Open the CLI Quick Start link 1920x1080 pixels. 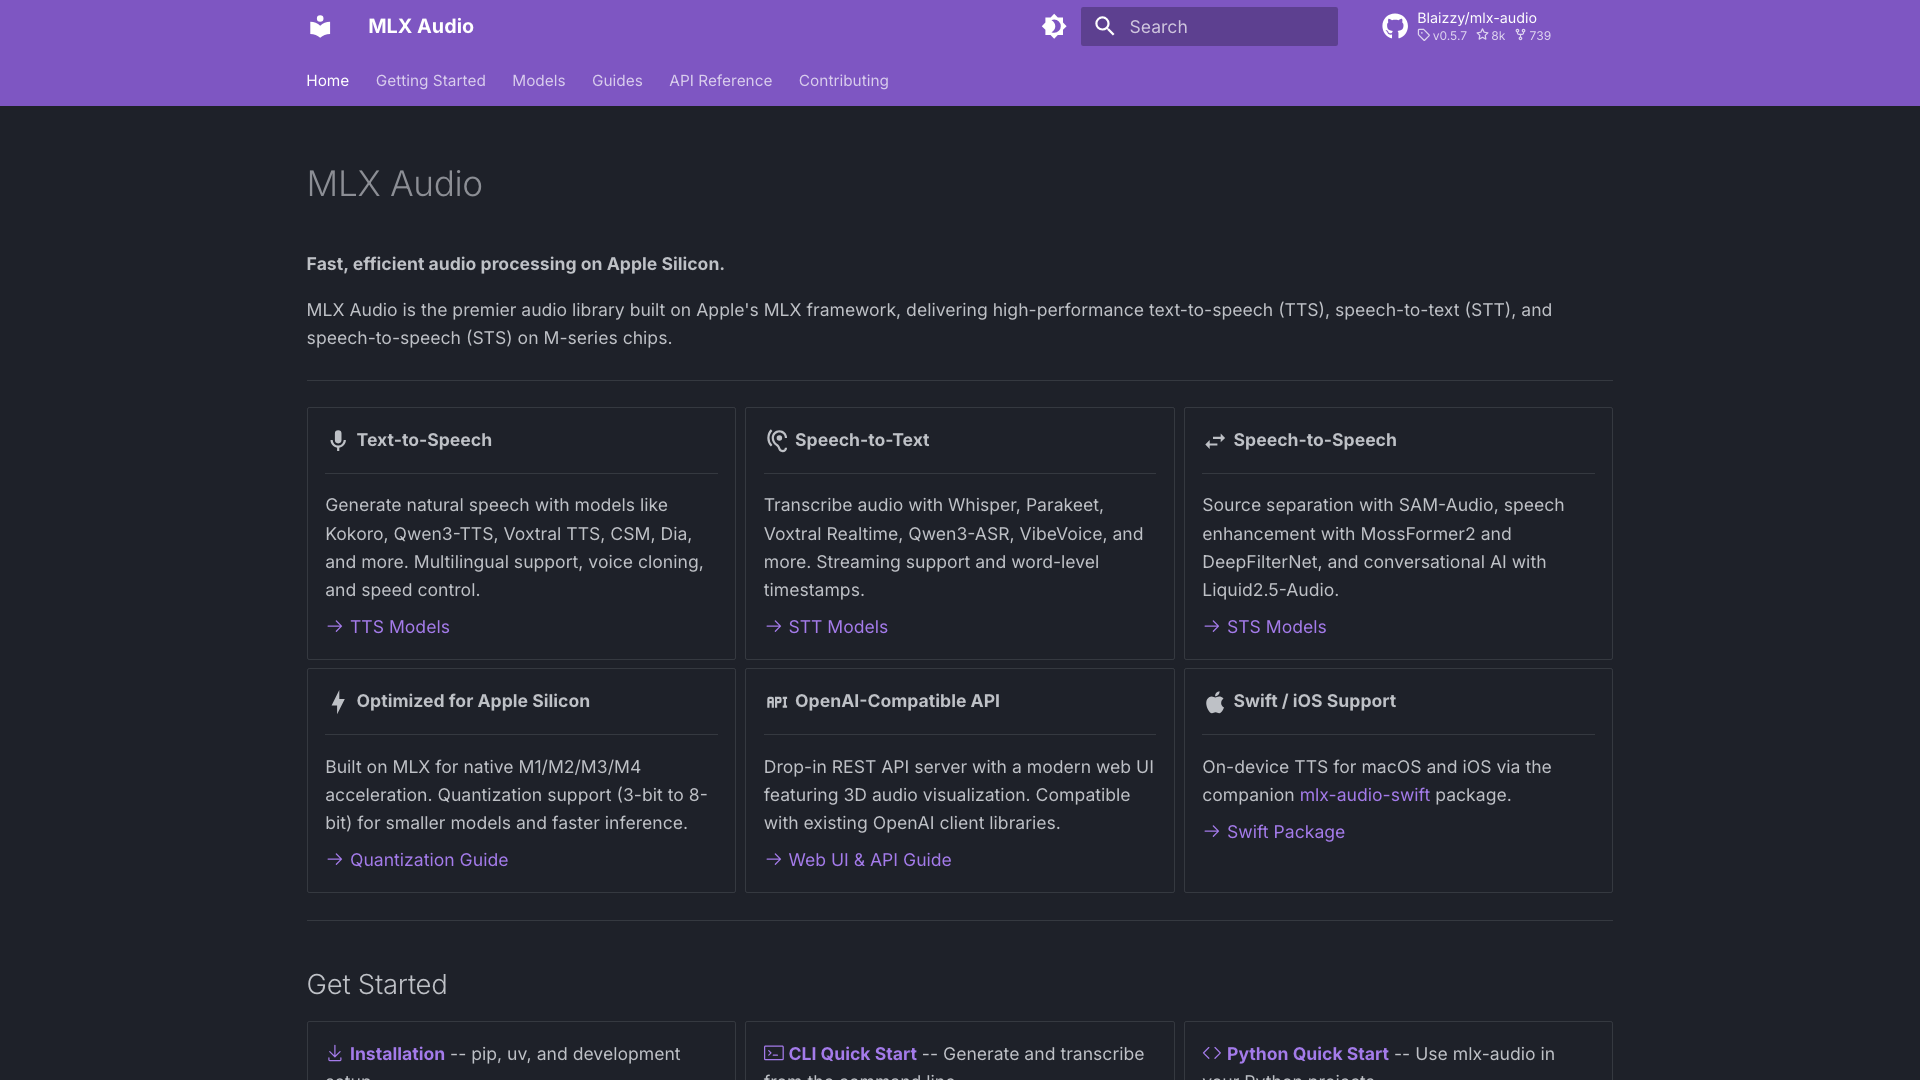click(852, 1054)
